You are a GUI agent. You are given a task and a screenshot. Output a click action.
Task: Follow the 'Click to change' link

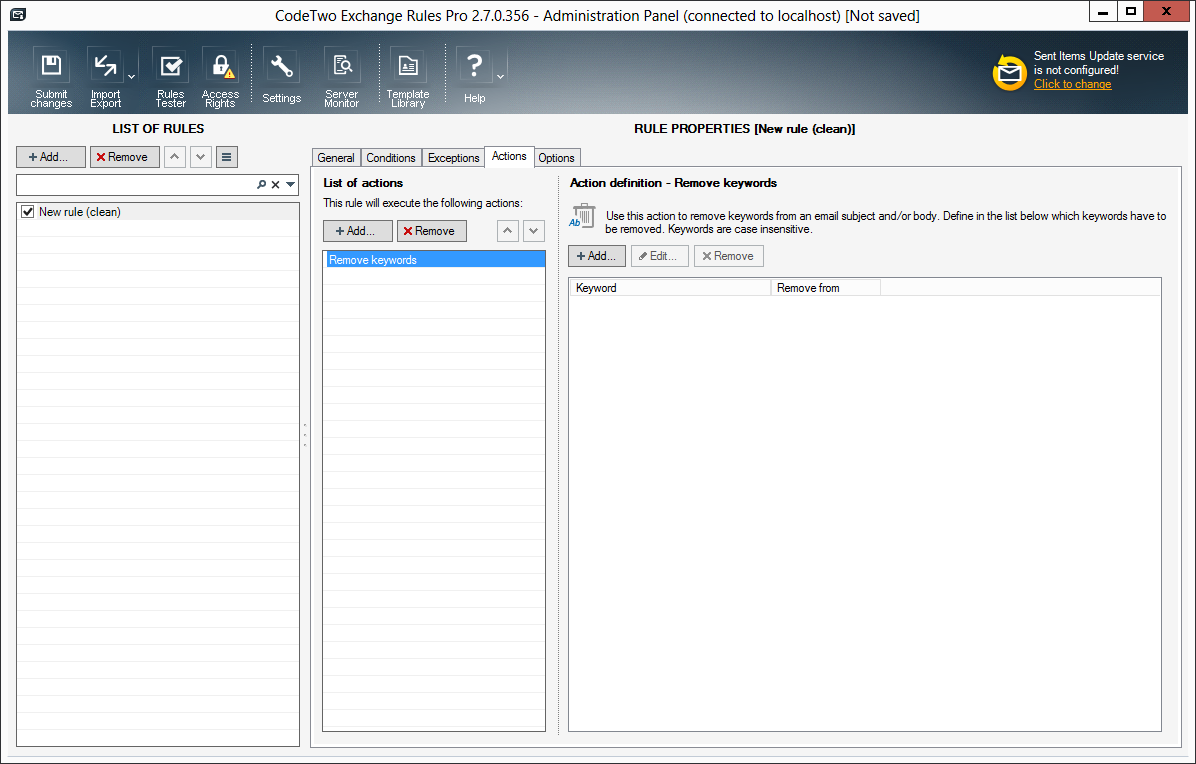point(1072,84)
